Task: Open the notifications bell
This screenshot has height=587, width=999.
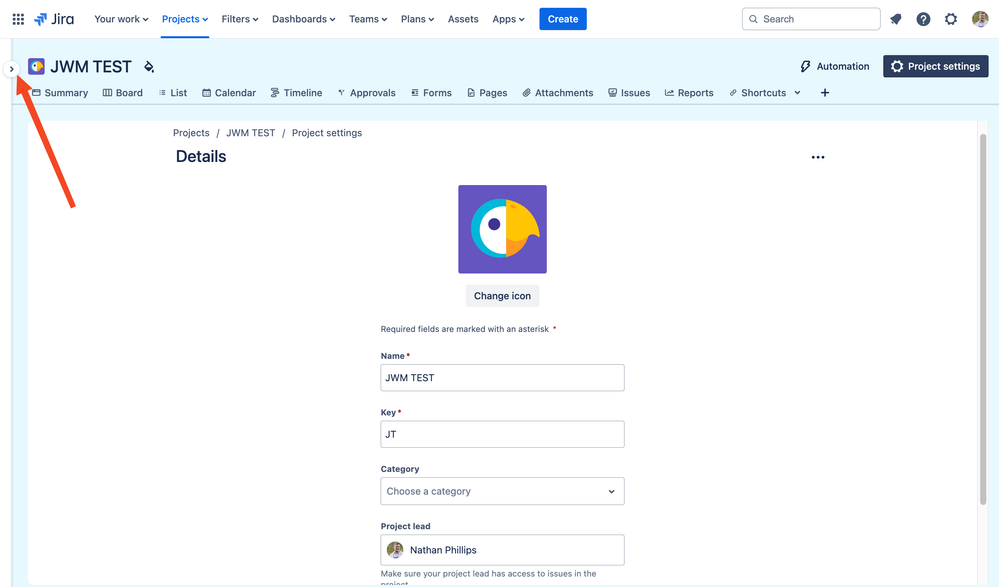Action: (896, 19)
